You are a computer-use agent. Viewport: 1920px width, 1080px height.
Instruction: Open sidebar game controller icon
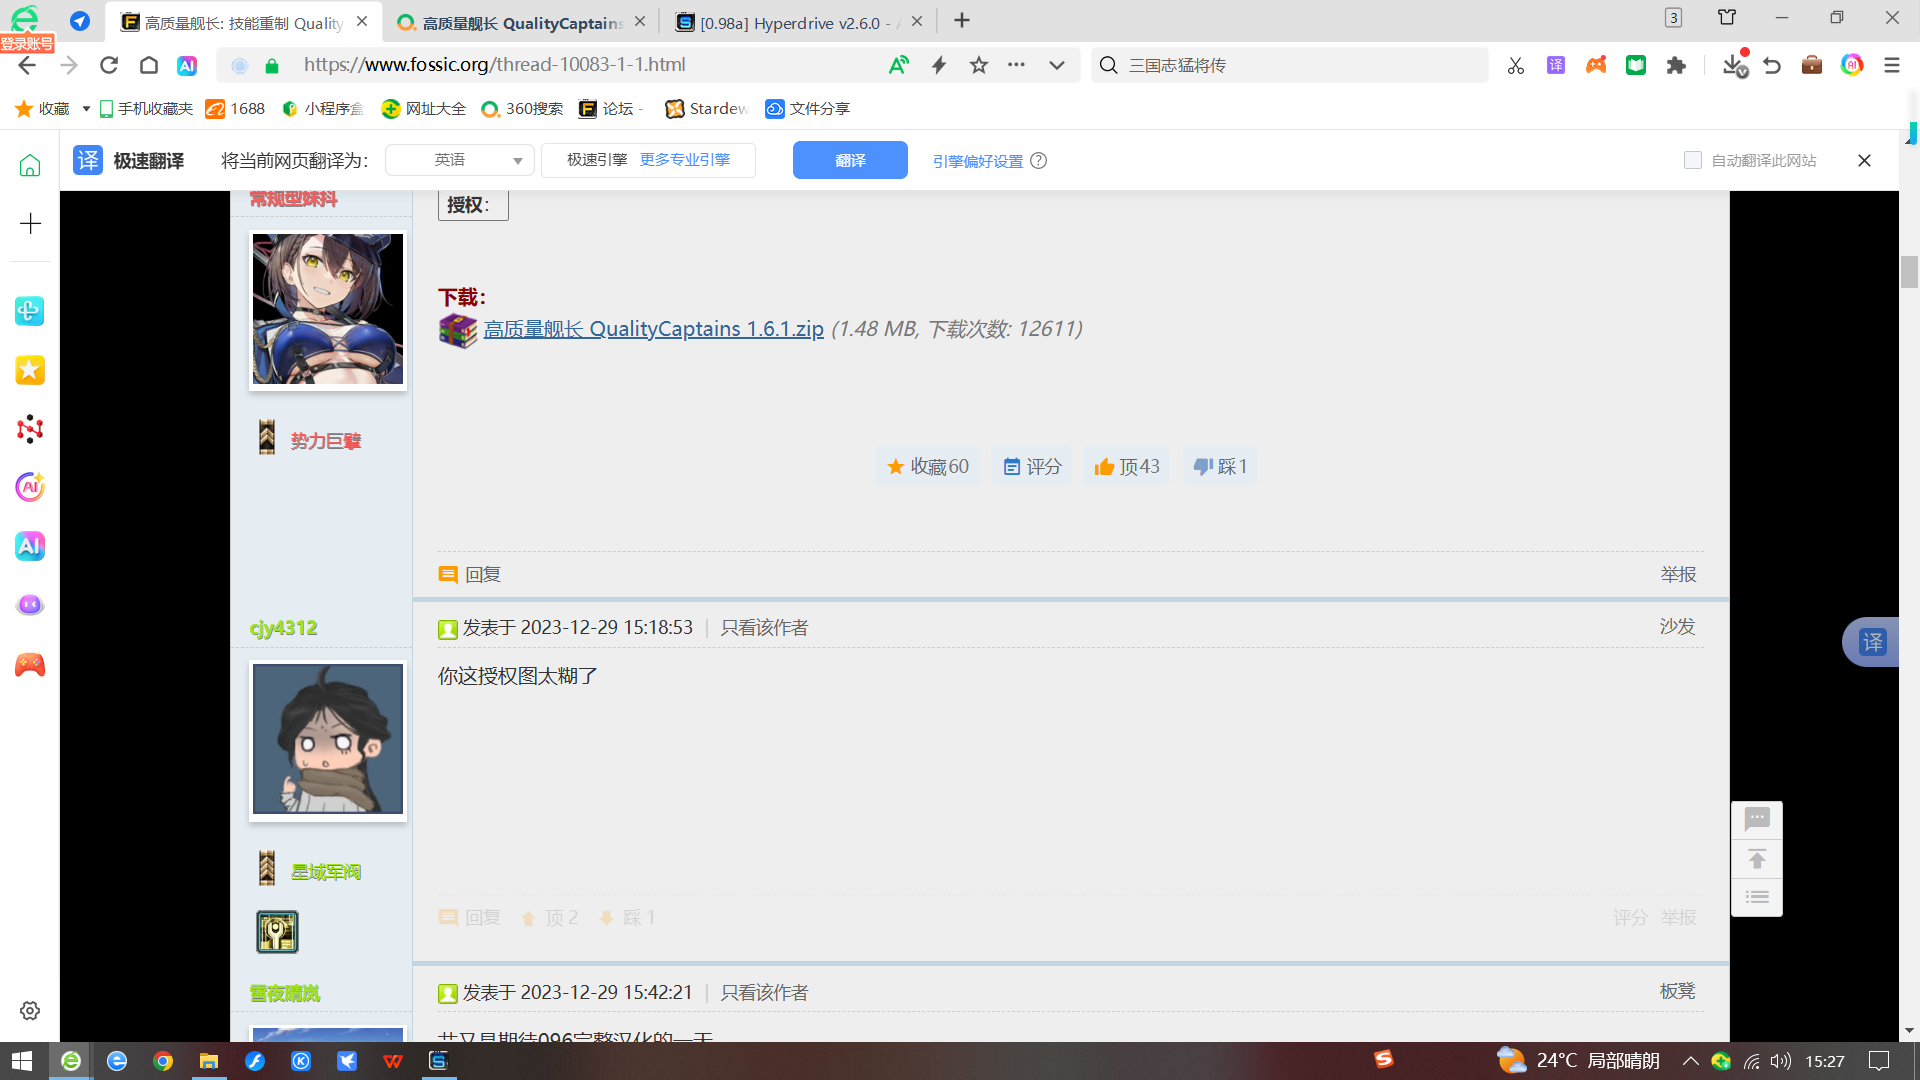tap(30, 665)
